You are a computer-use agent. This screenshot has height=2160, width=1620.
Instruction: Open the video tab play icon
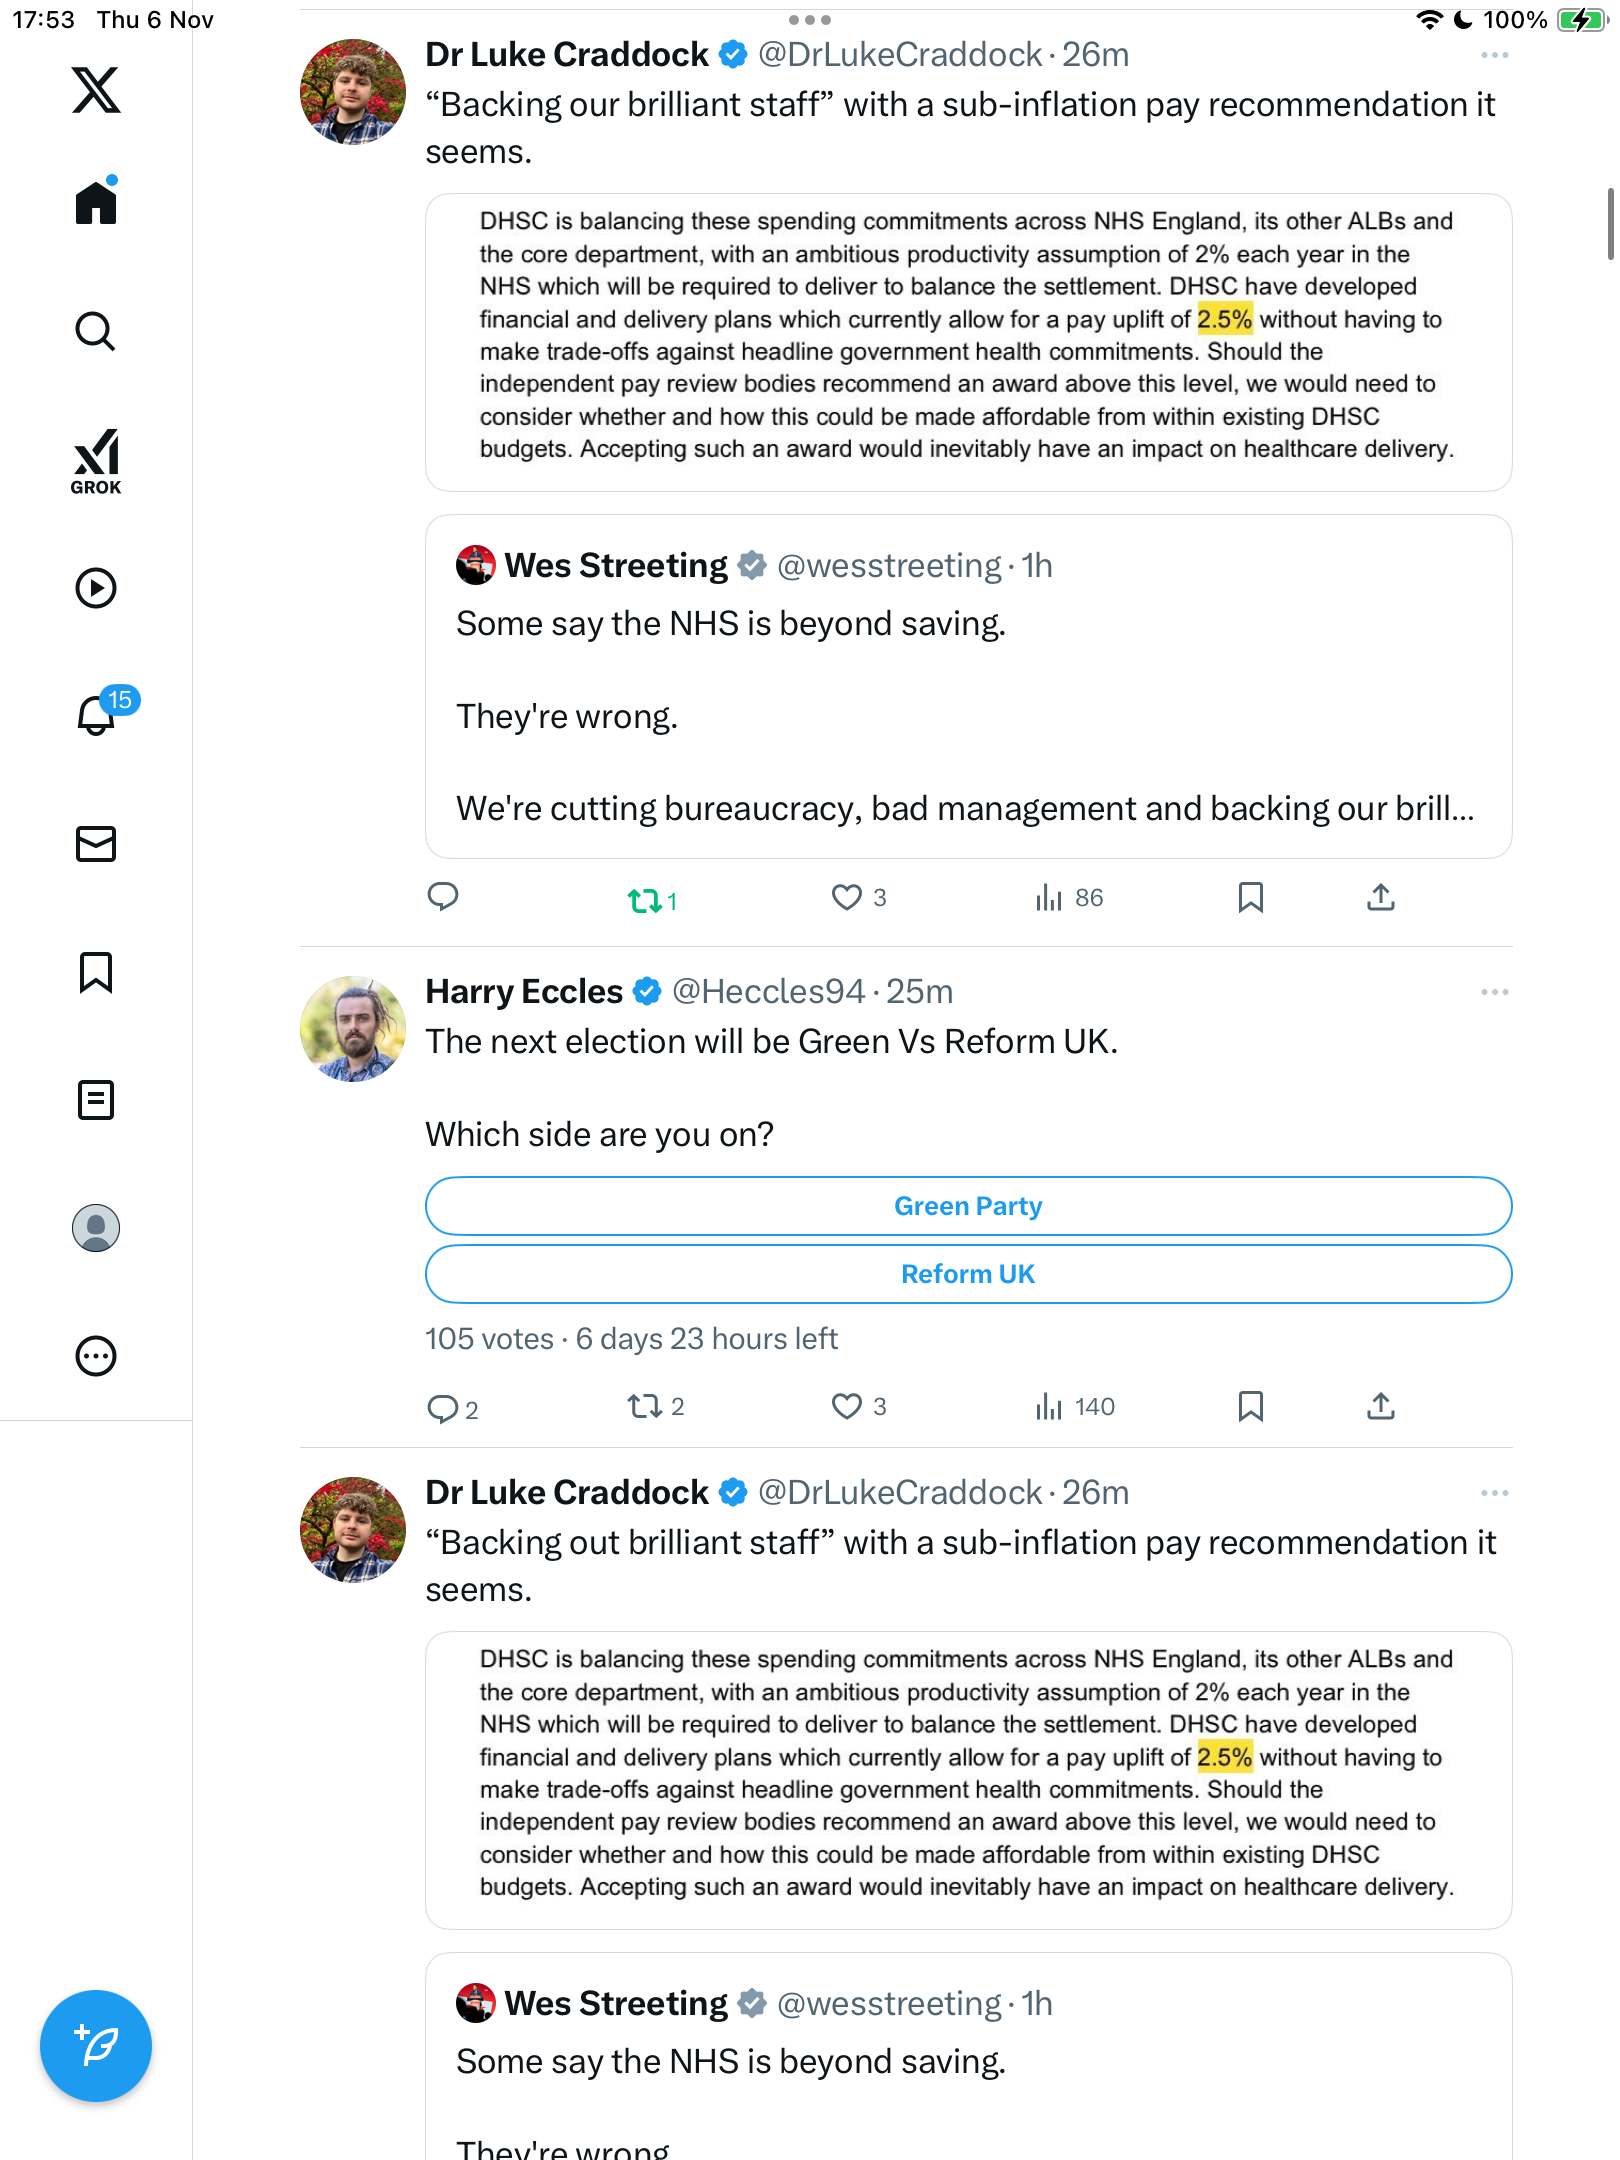coord(96,588)
